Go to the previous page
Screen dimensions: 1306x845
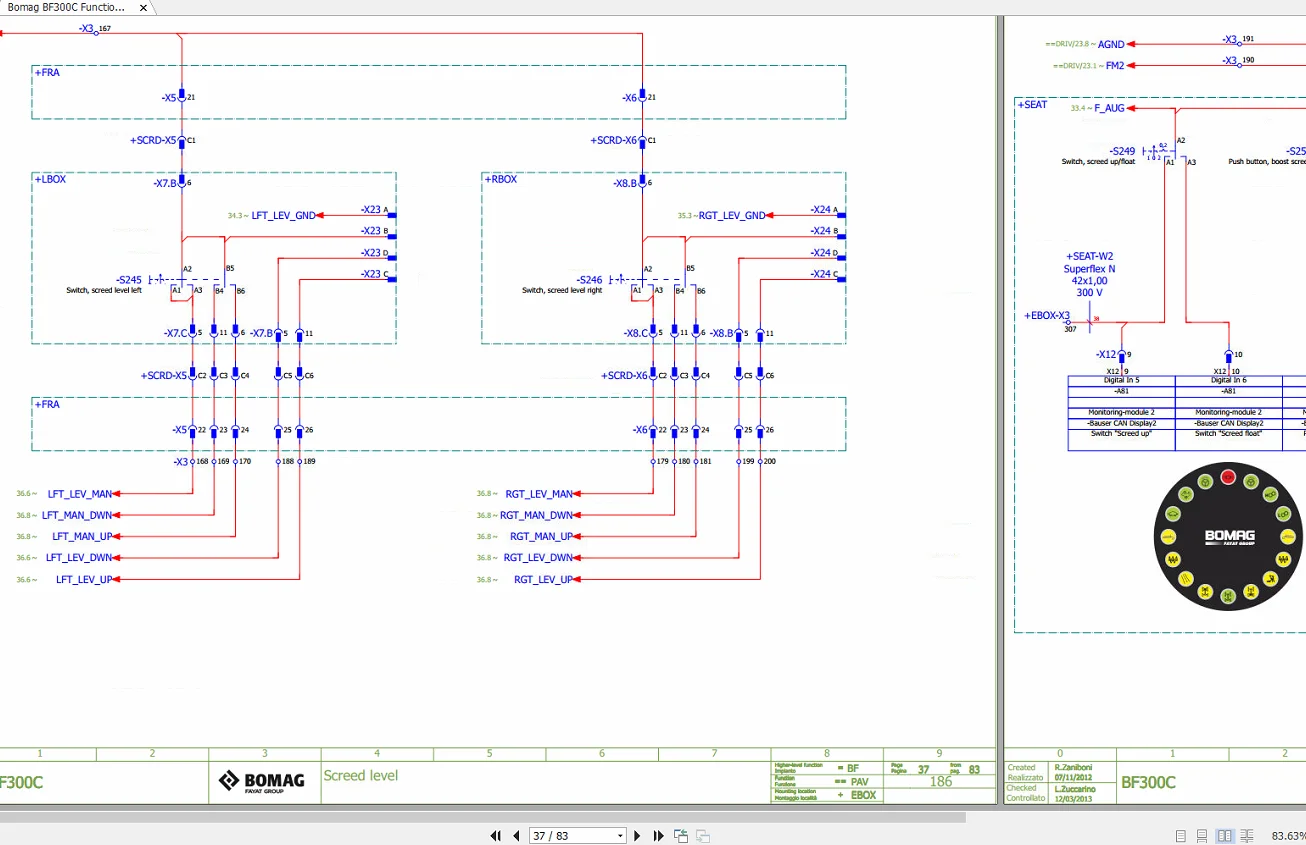click(x=516, y=836)
